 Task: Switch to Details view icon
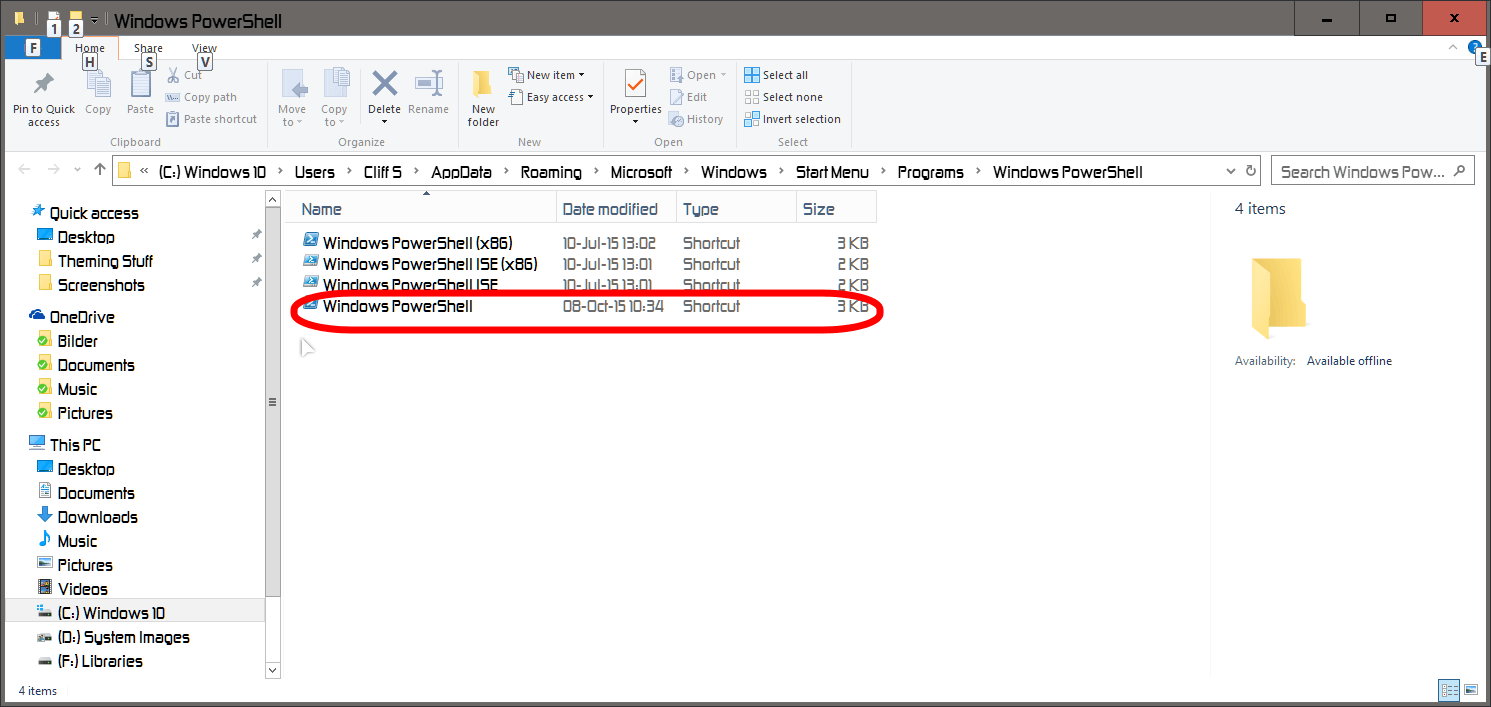click(x=1449, y=690)
